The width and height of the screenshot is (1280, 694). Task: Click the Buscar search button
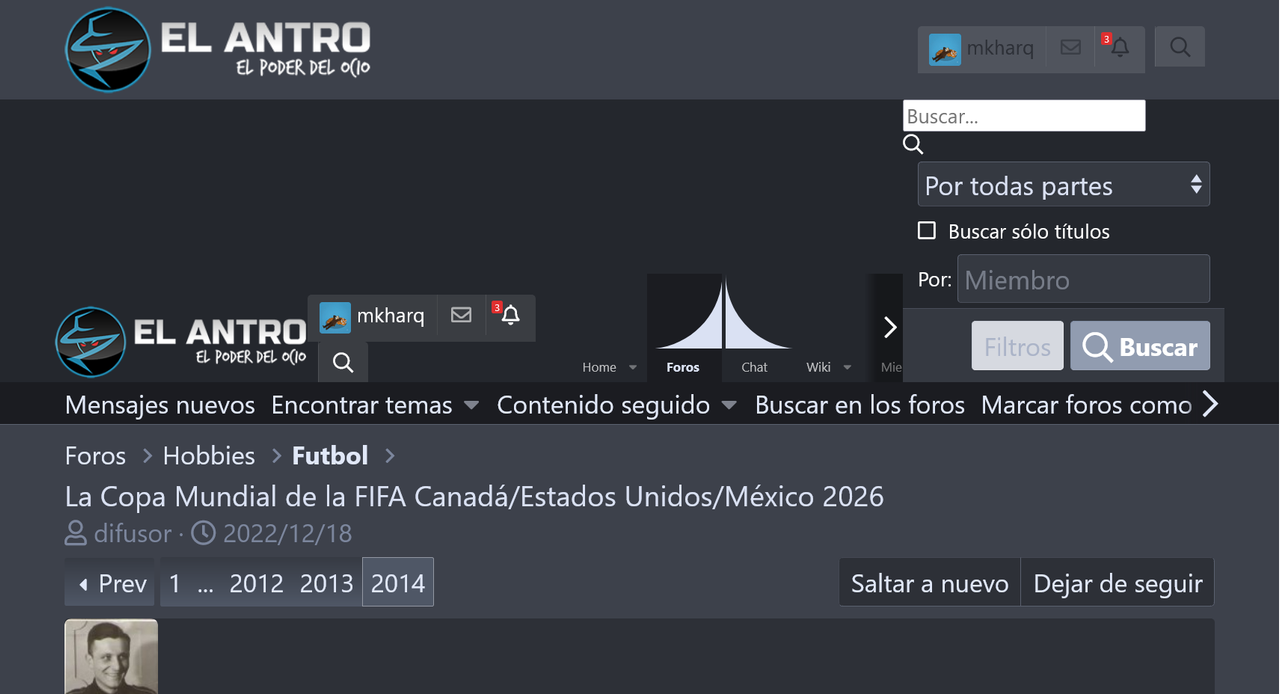[x=1140, y=347]
